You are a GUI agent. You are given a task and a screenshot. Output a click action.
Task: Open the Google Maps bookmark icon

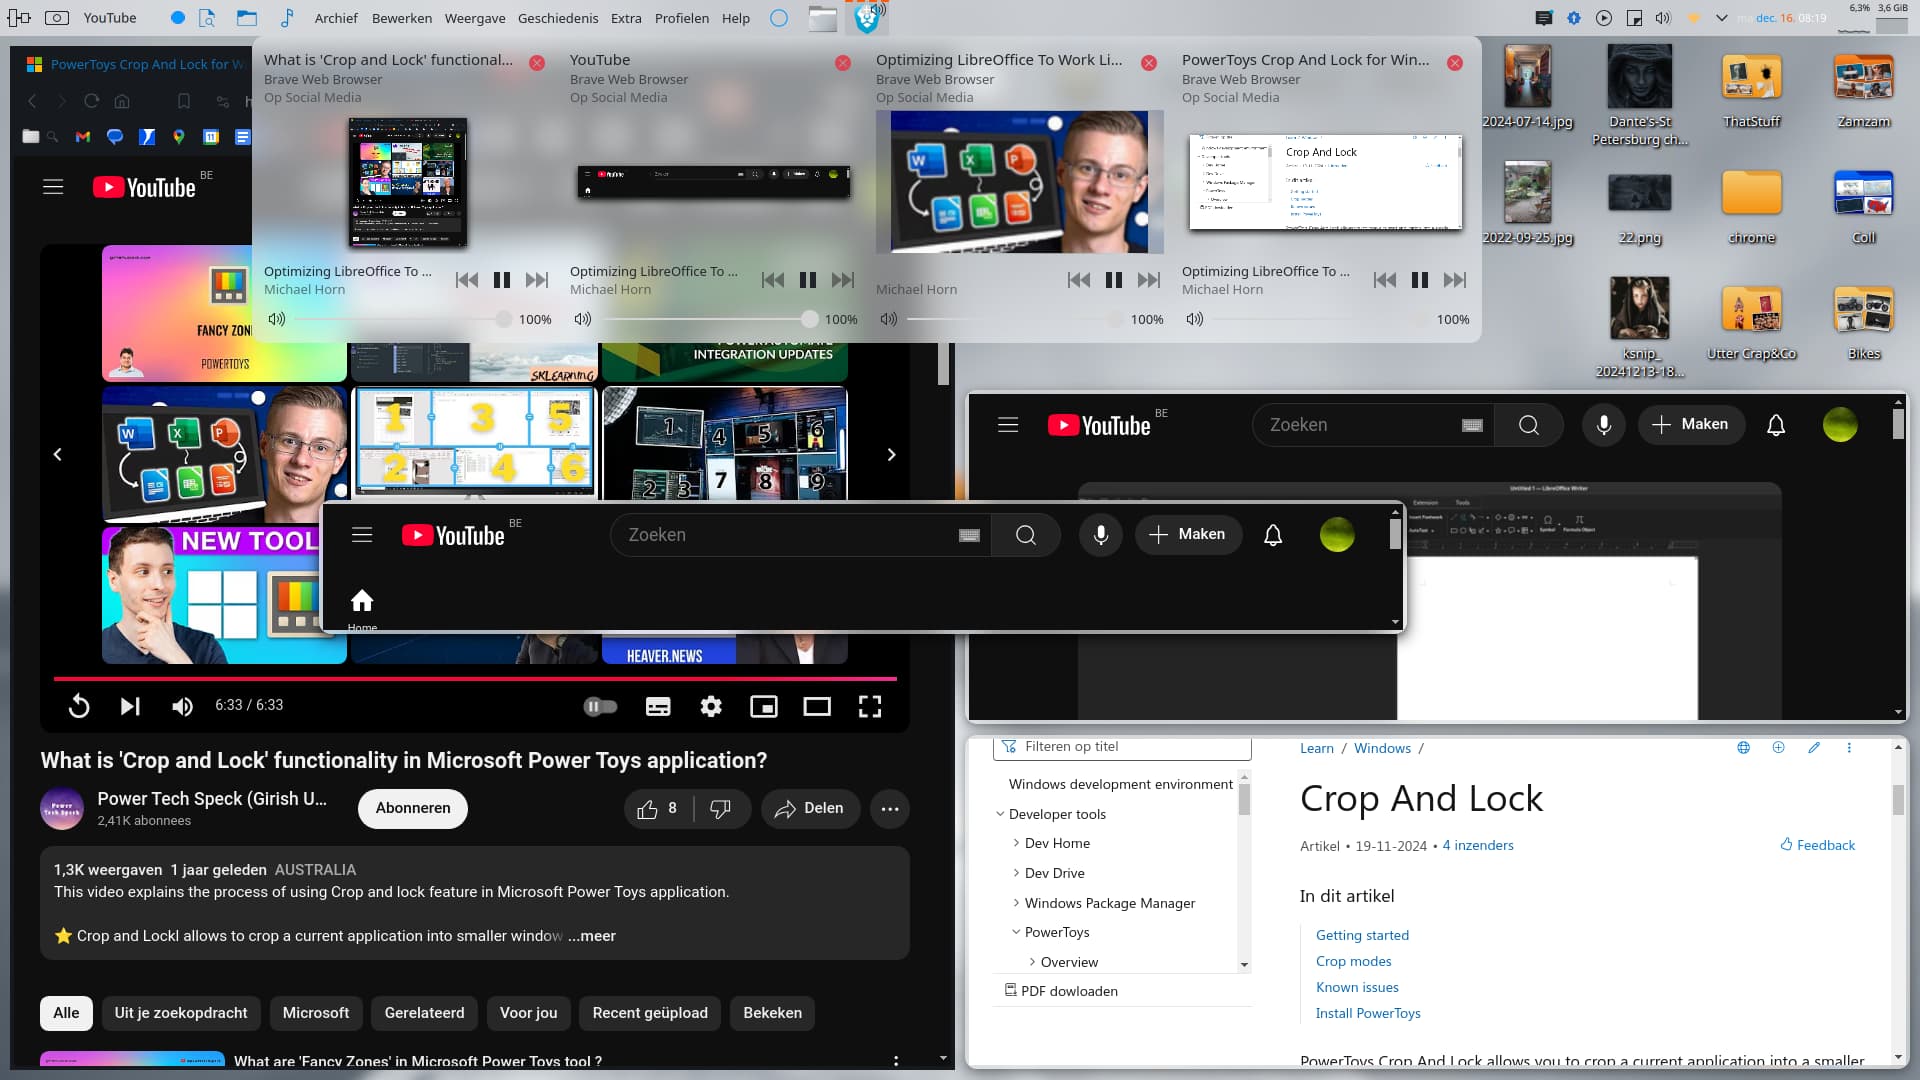pos(179,137)
